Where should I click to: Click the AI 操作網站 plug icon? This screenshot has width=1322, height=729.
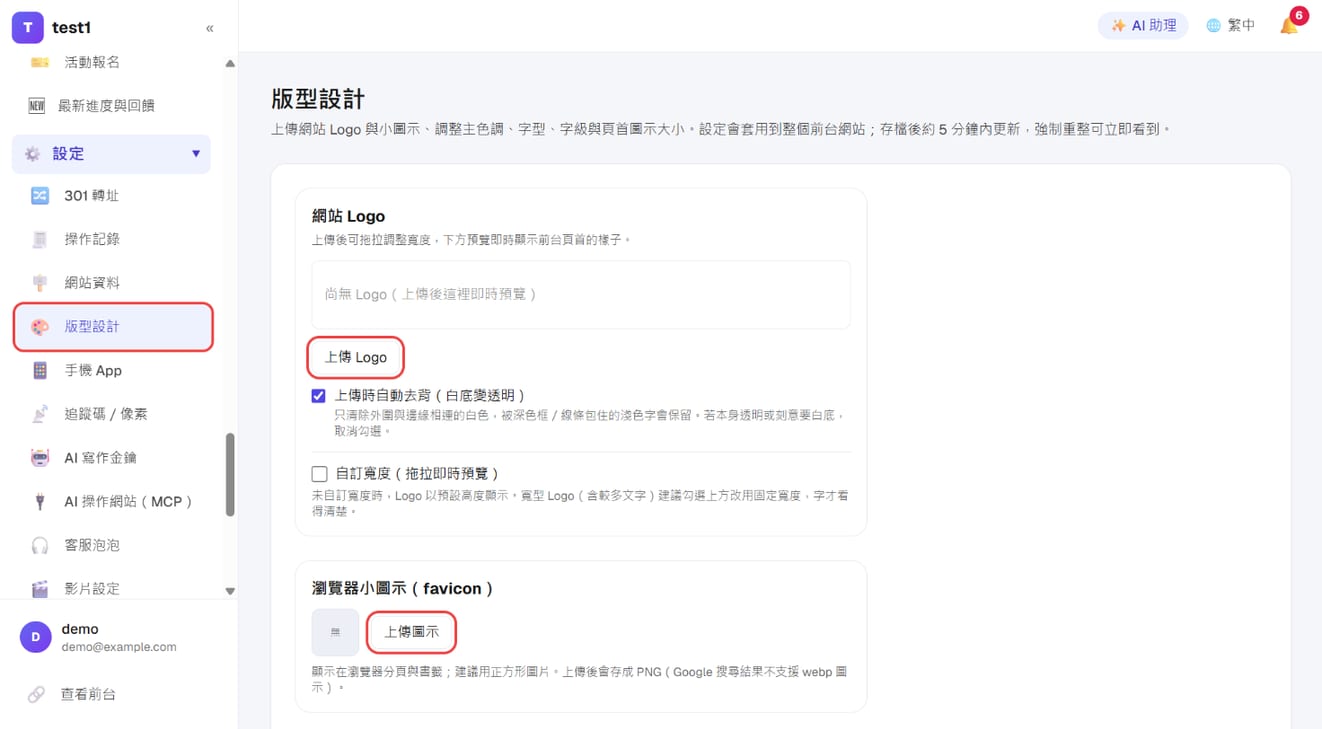(39, 502)
